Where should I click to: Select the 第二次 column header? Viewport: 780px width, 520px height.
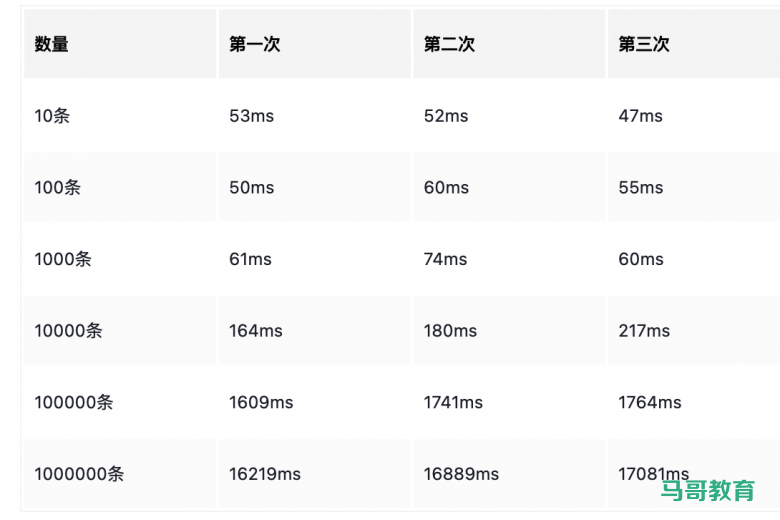(x=449, y=44)
